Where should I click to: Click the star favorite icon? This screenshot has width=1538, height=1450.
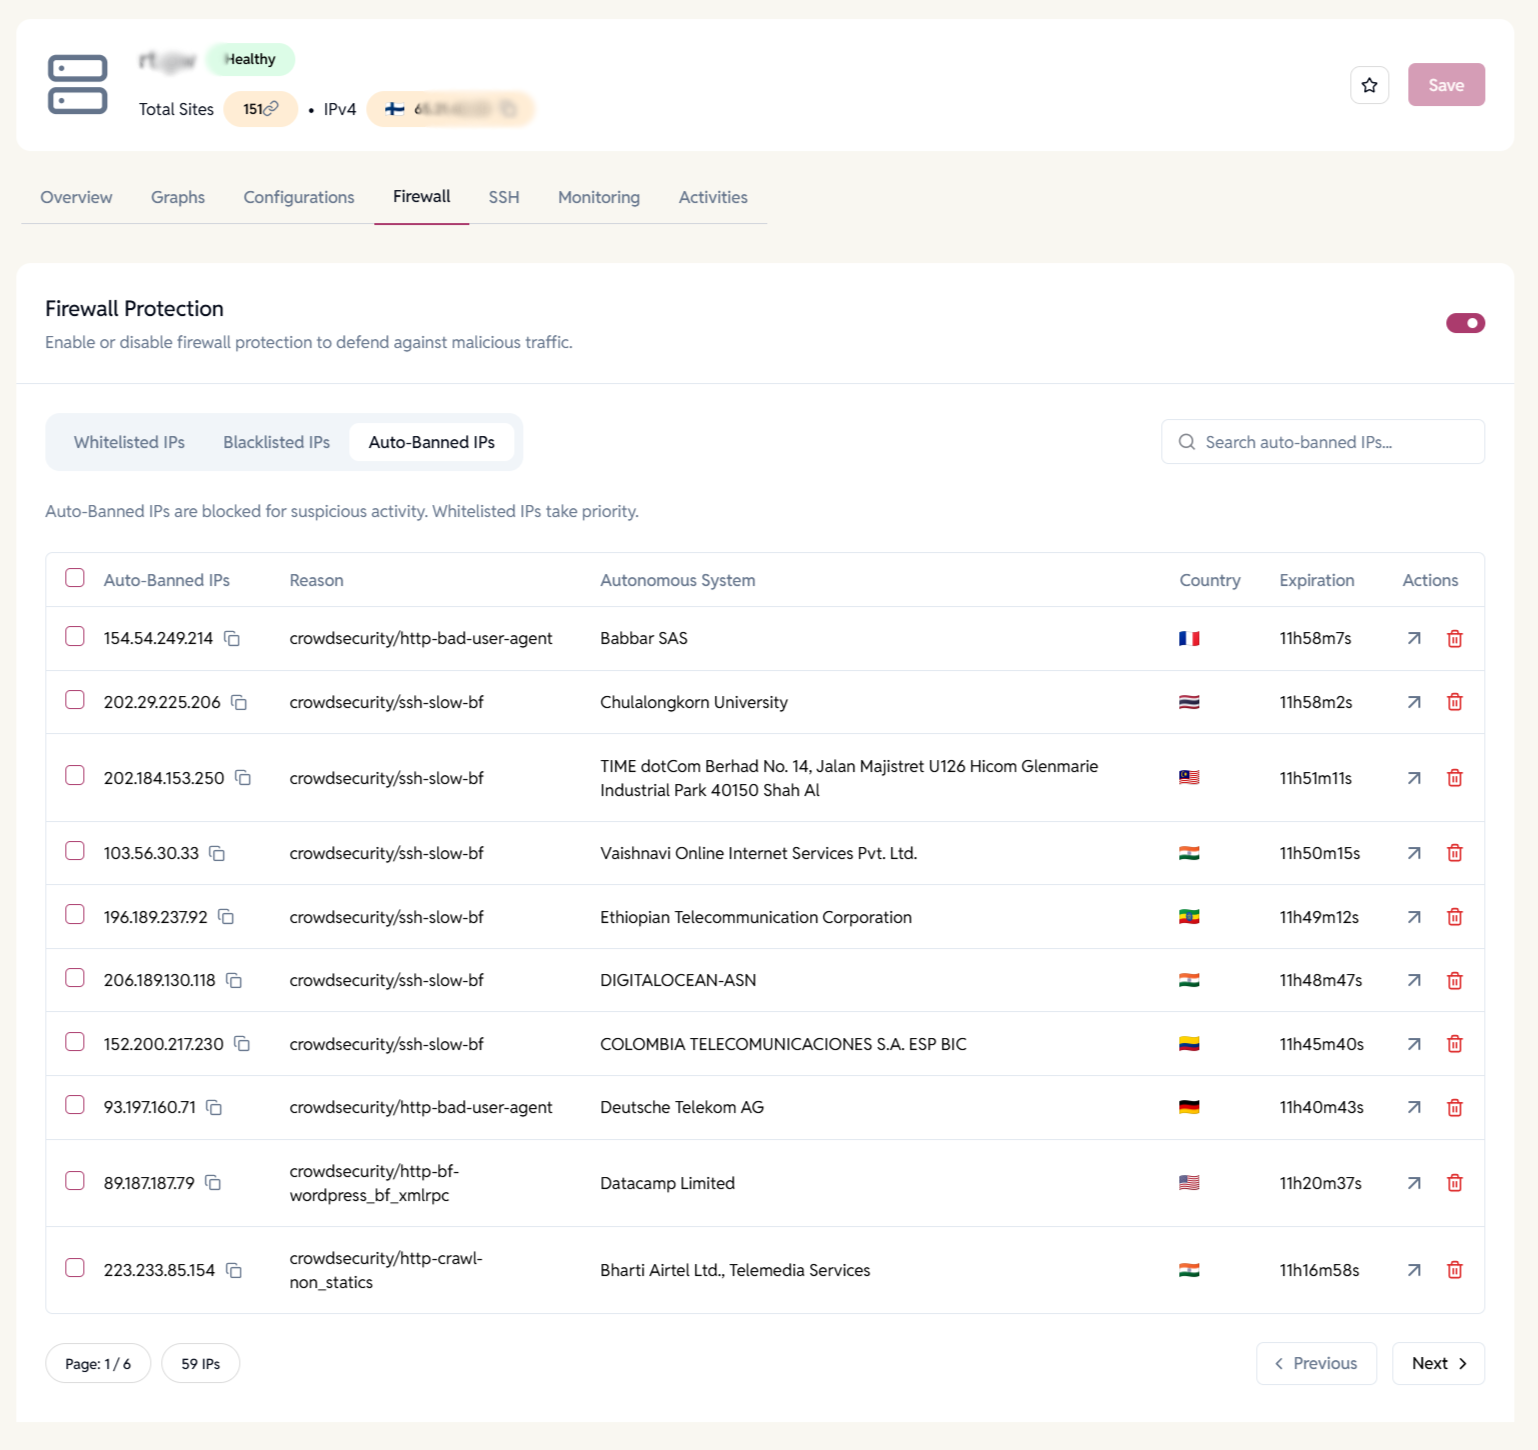click(x=1369, y=85)
